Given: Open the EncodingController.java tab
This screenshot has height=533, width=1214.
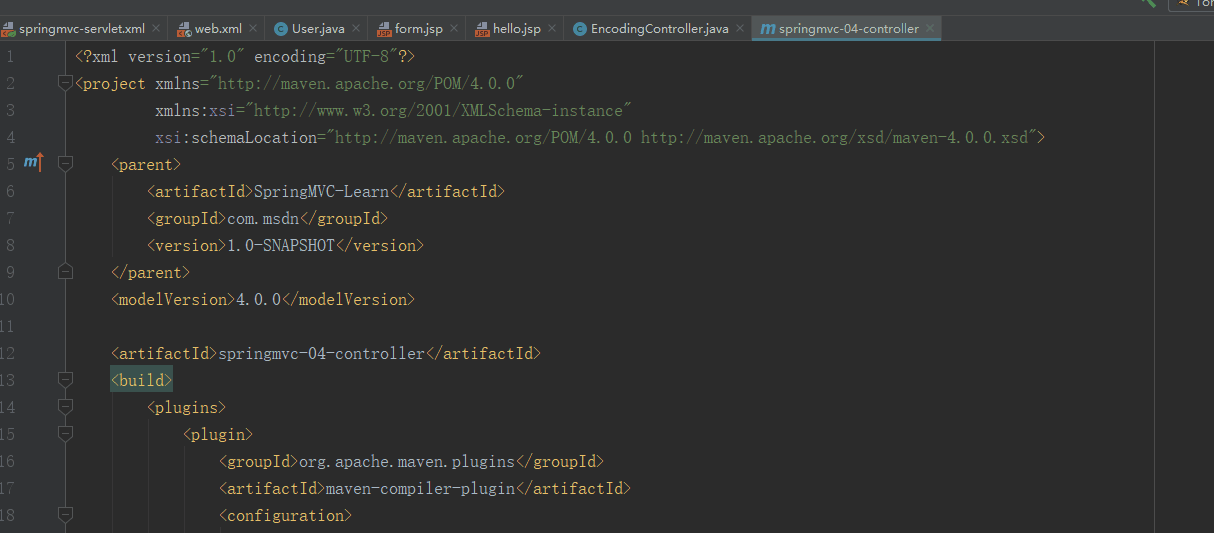Looking at the screenshot, I should (659, 29).
